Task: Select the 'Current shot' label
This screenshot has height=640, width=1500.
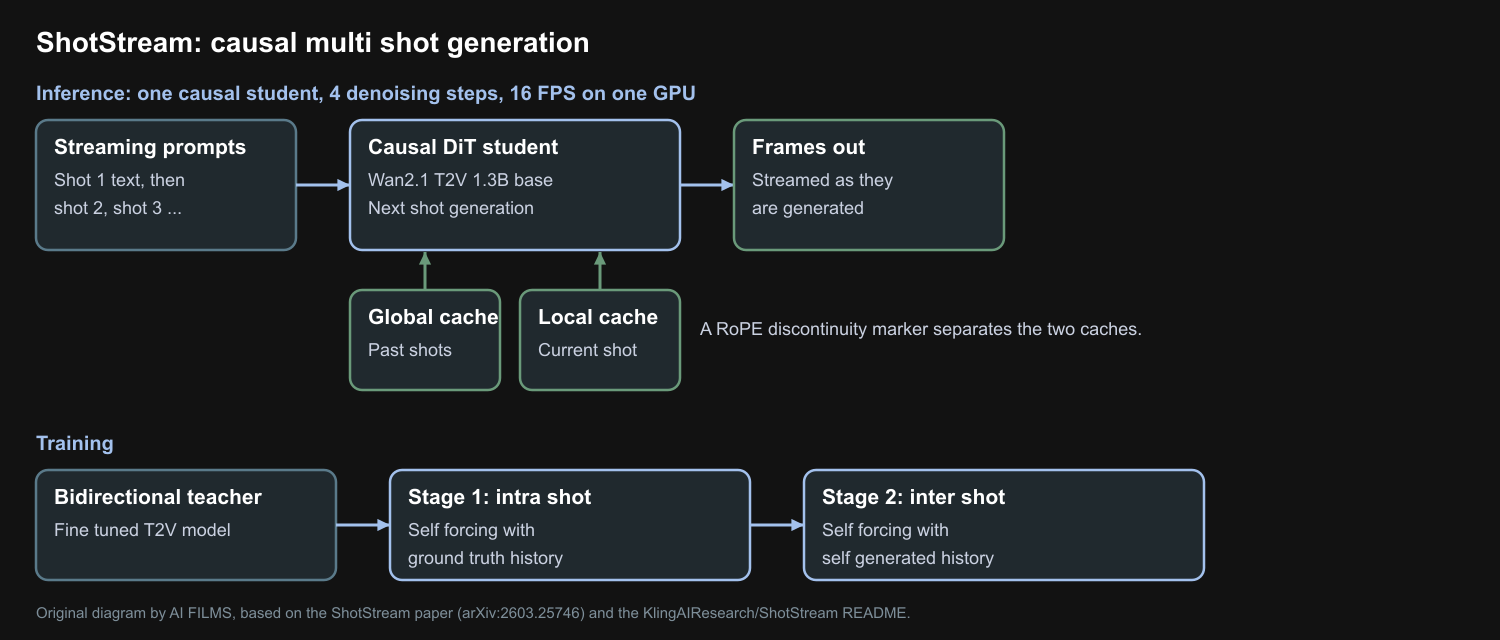Action: [x=587, y=350]
